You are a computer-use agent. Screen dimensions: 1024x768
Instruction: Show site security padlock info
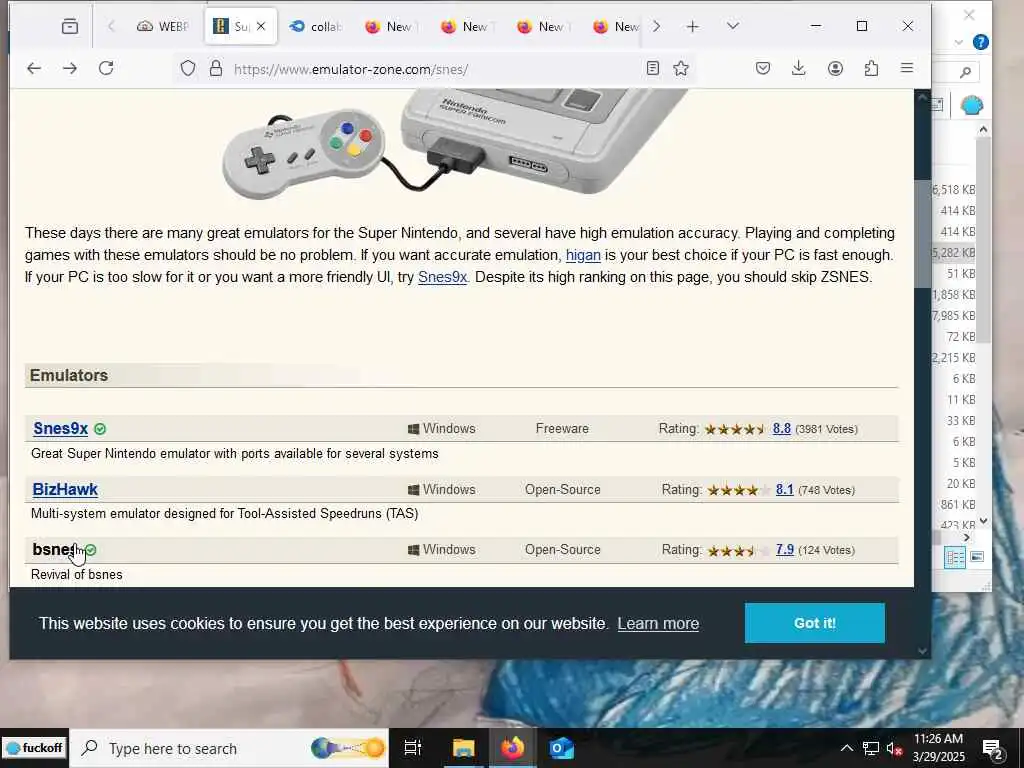coord(216,69)
